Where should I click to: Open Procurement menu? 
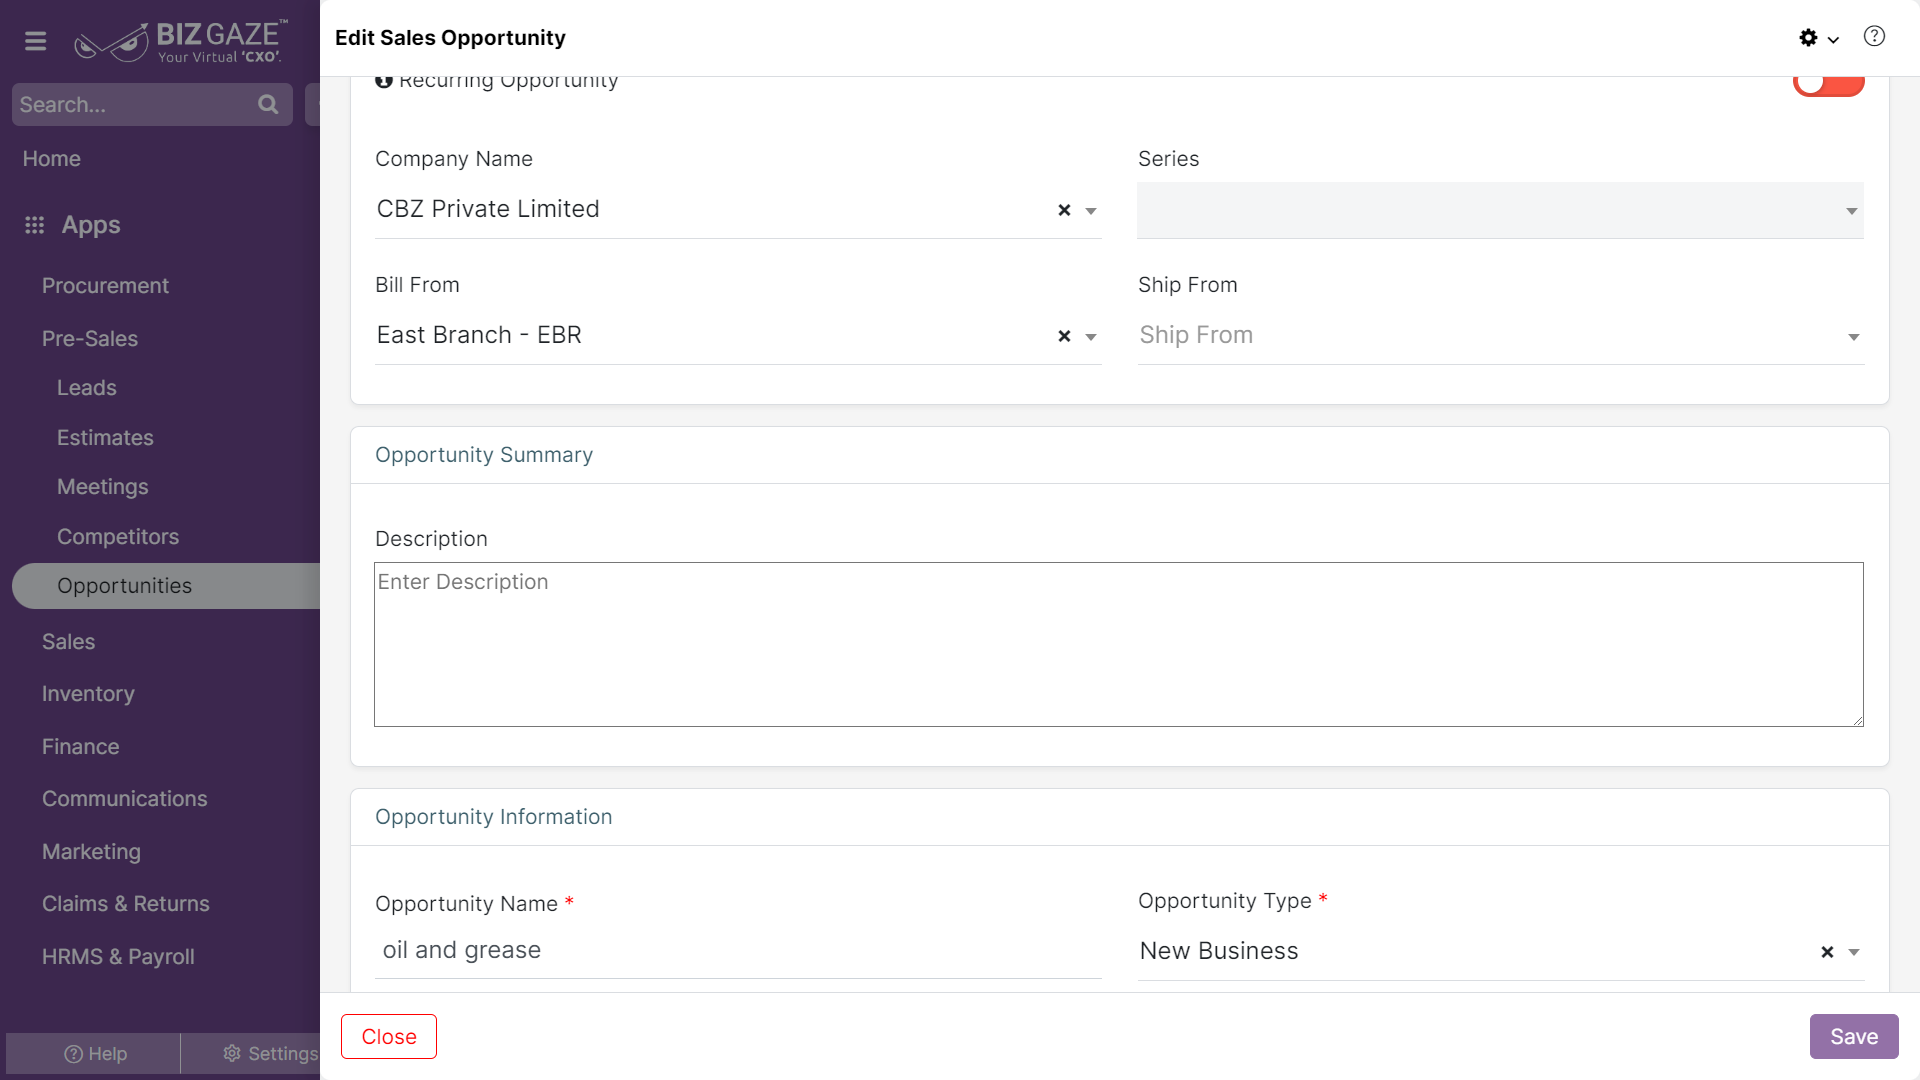click(105, 286)
